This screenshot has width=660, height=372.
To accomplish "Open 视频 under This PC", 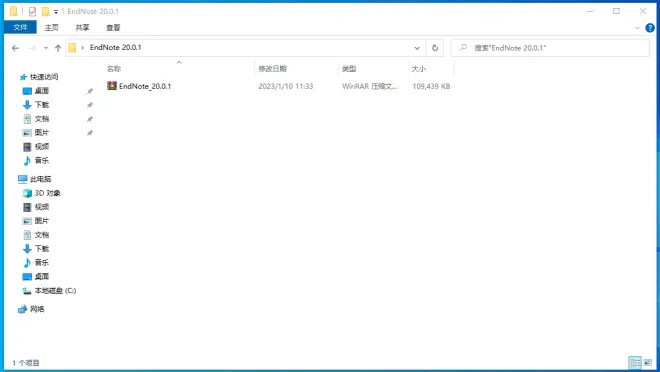I will [42, 207].
